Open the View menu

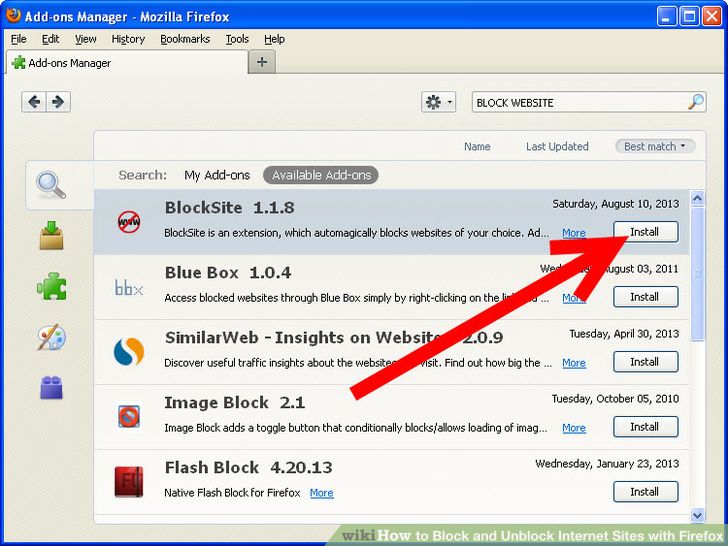click(x=85, y=39)
